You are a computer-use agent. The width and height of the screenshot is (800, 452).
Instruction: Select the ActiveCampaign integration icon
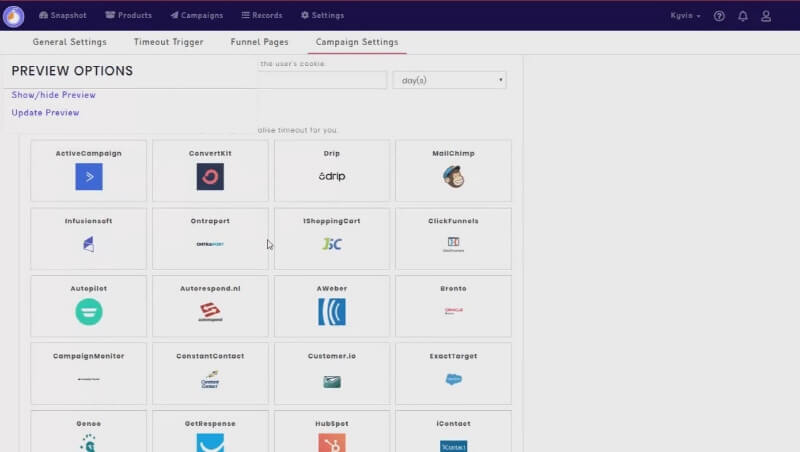coord(89,177)
